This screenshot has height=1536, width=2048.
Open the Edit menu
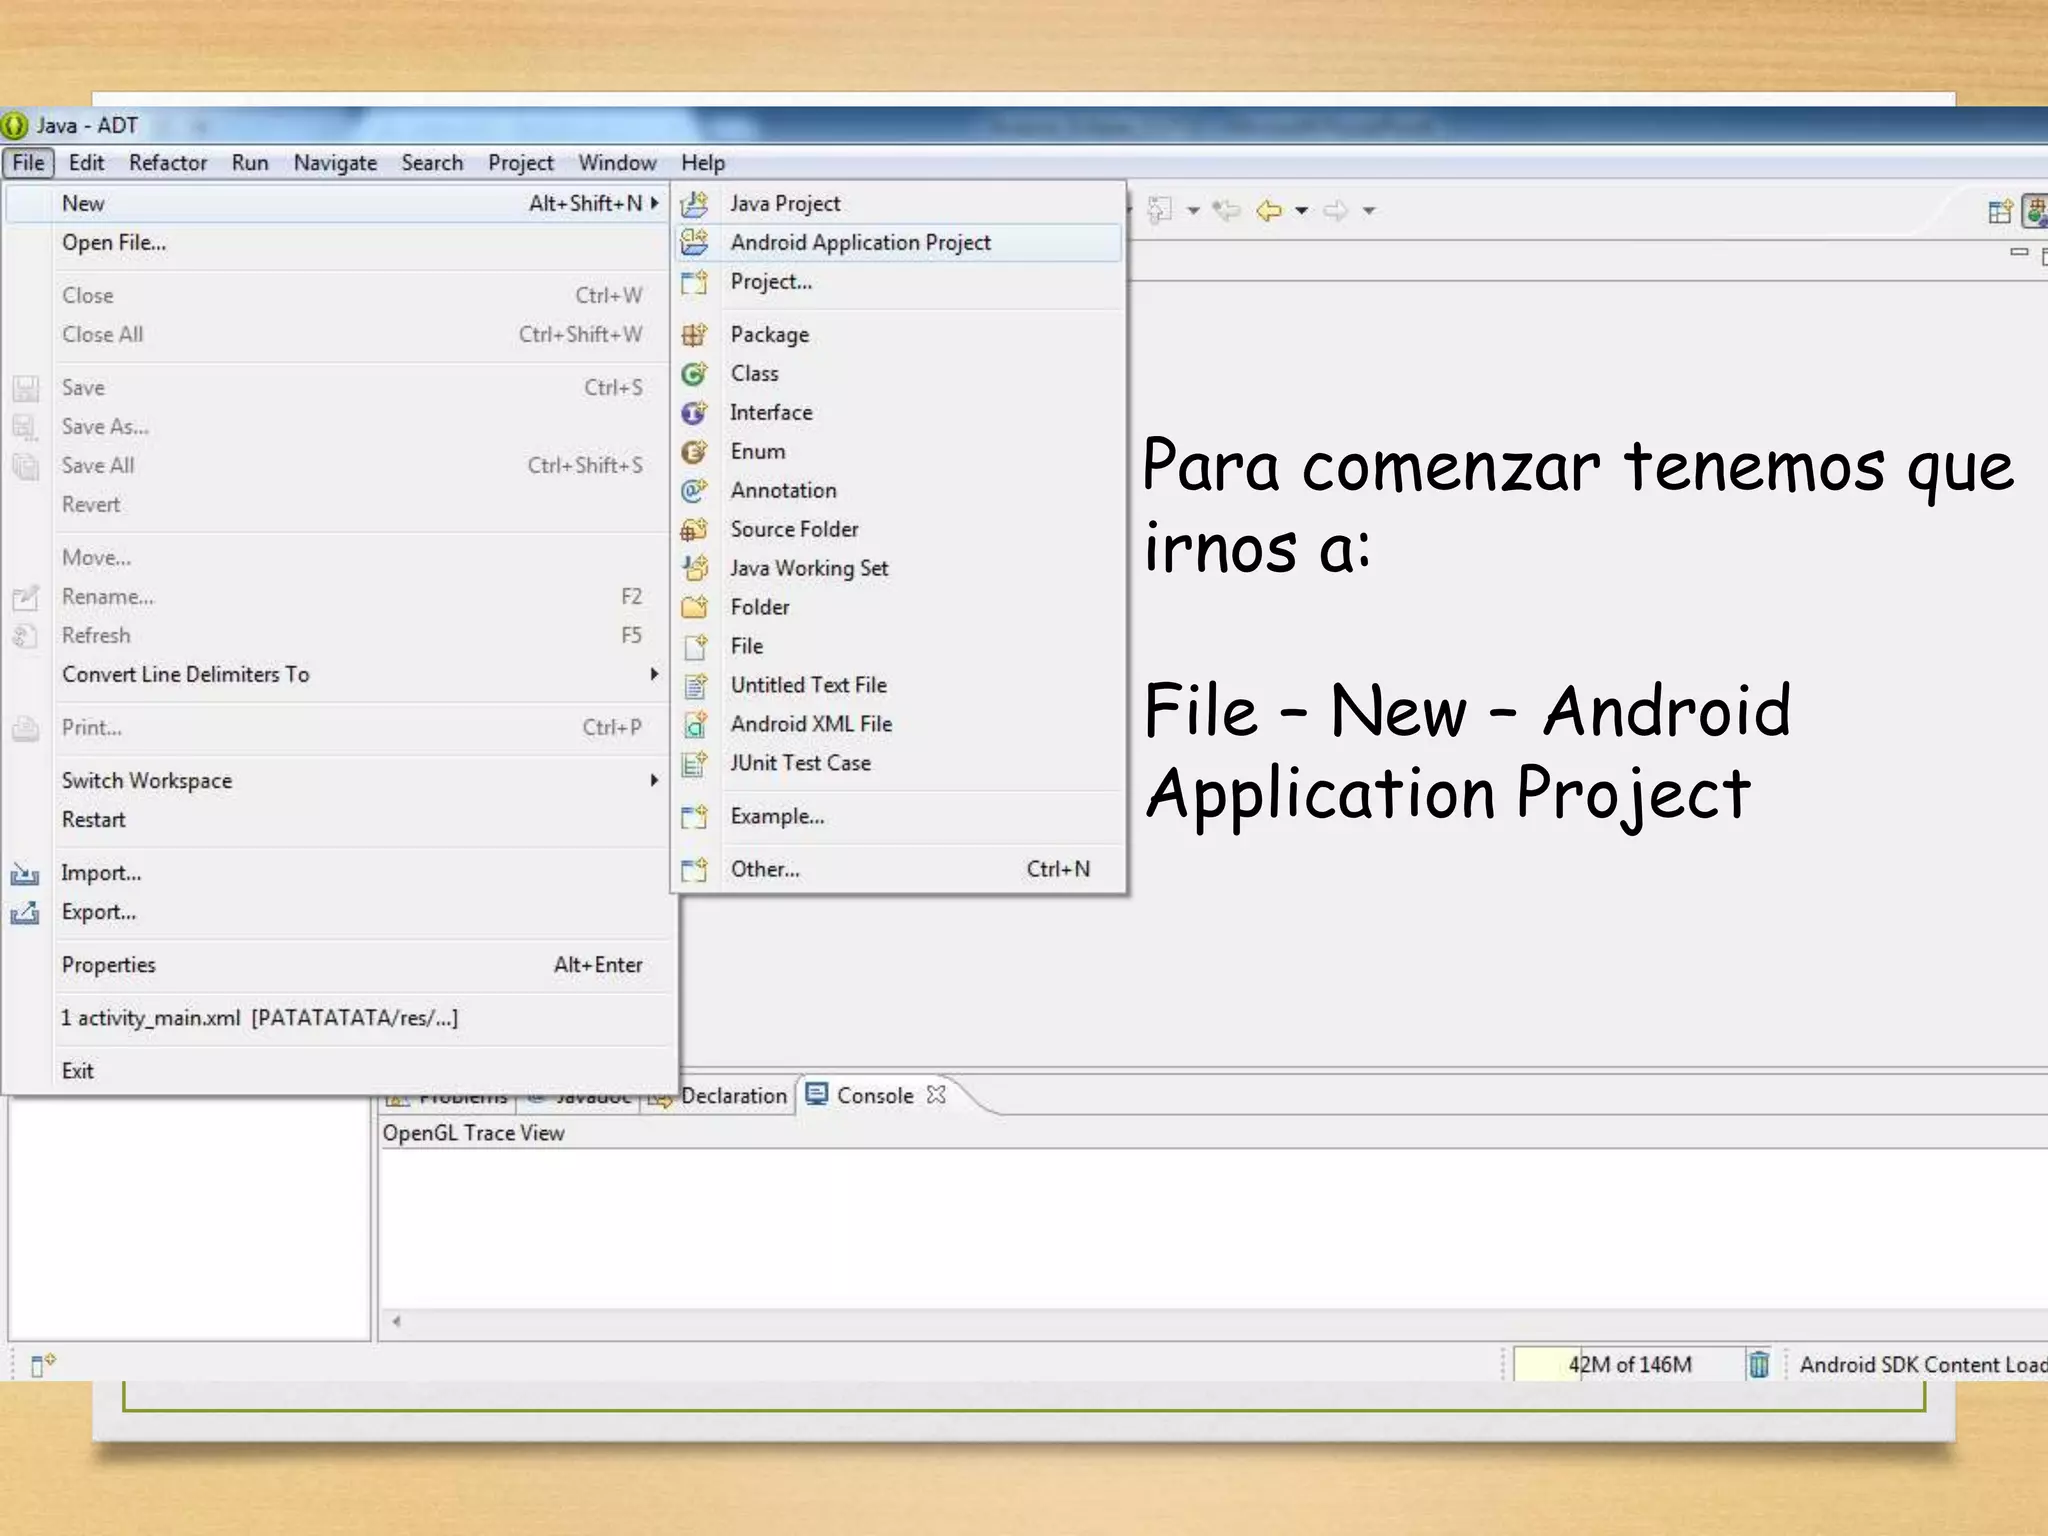click(86, 163)
